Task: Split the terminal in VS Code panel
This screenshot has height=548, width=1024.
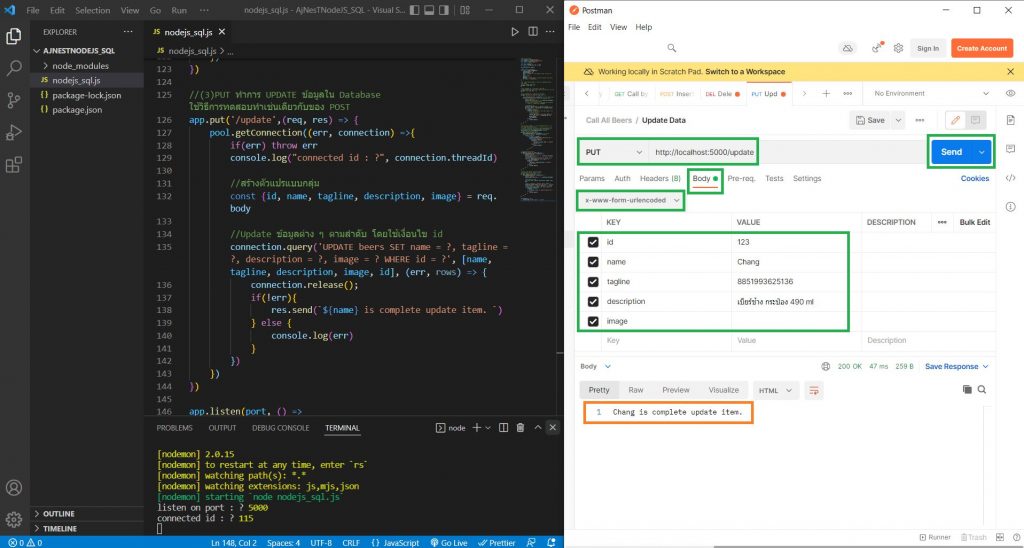Action: (x=504, y=428)
